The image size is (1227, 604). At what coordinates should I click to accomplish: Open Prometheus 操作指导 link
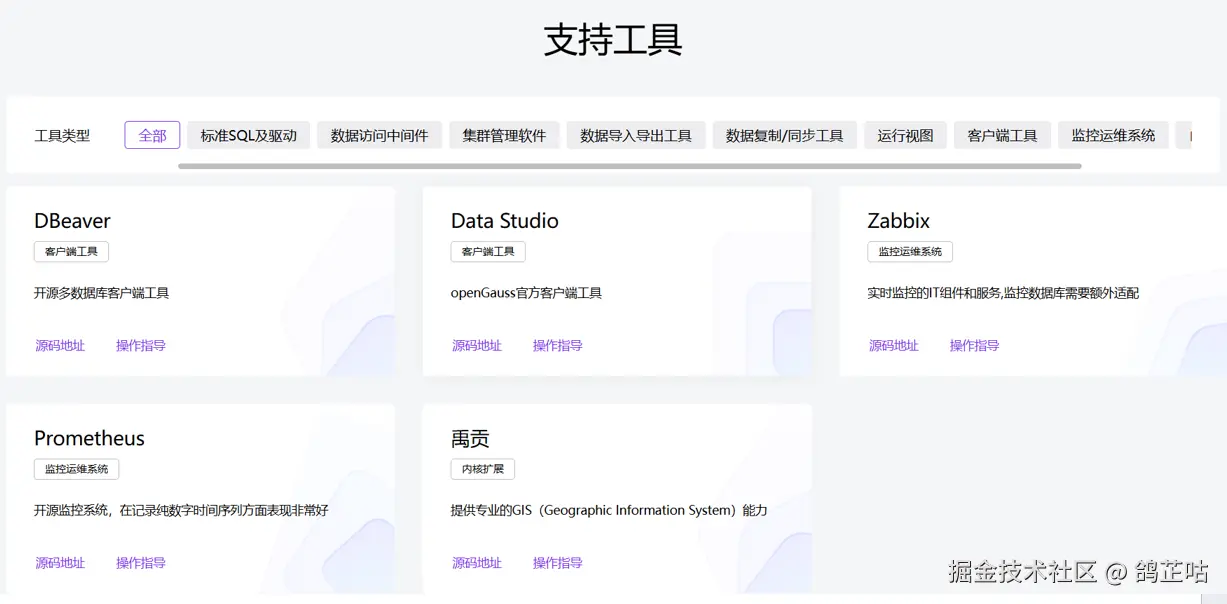coord(141,563)
